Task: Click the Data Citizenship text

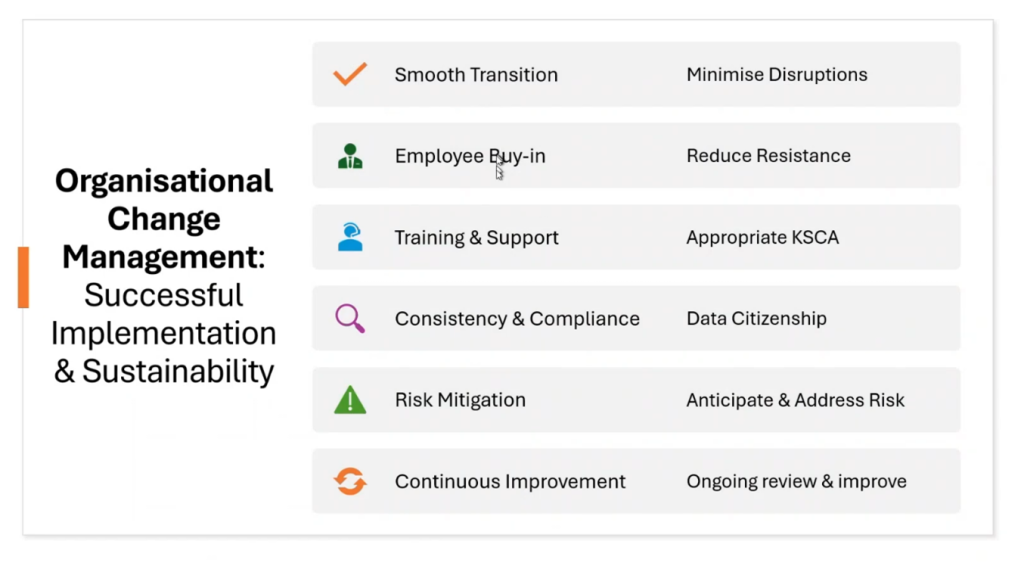Action: pyautogui.click(x=756, y=319)
